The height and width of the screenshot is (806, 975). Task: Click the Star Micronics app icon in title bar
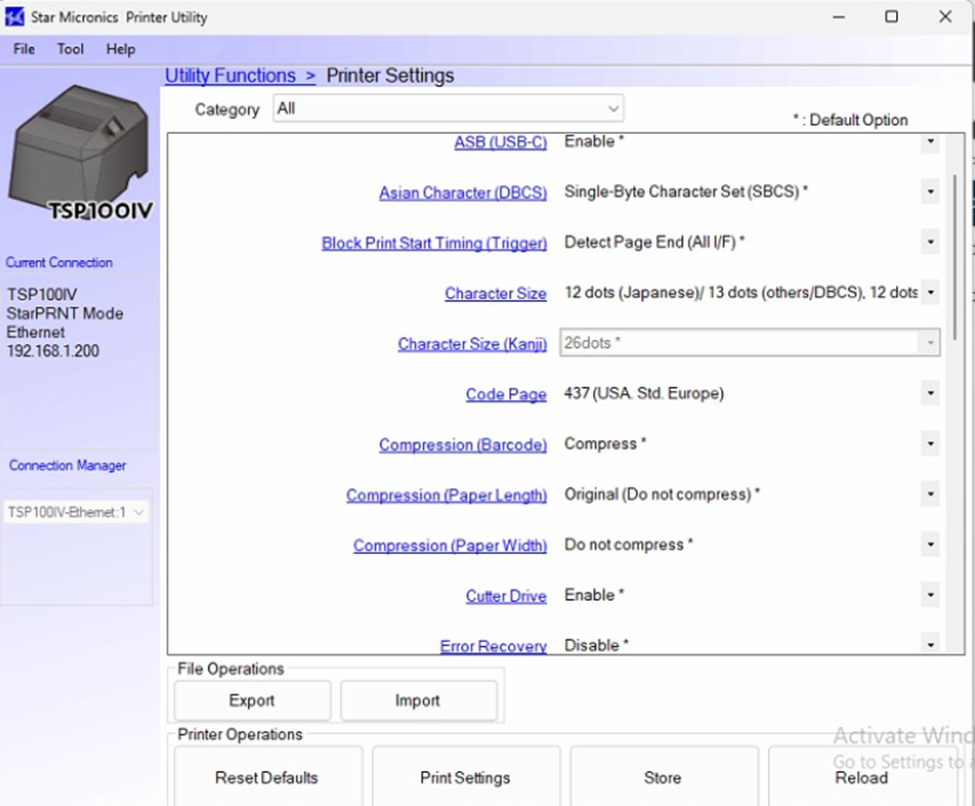(x=14, y=17)
